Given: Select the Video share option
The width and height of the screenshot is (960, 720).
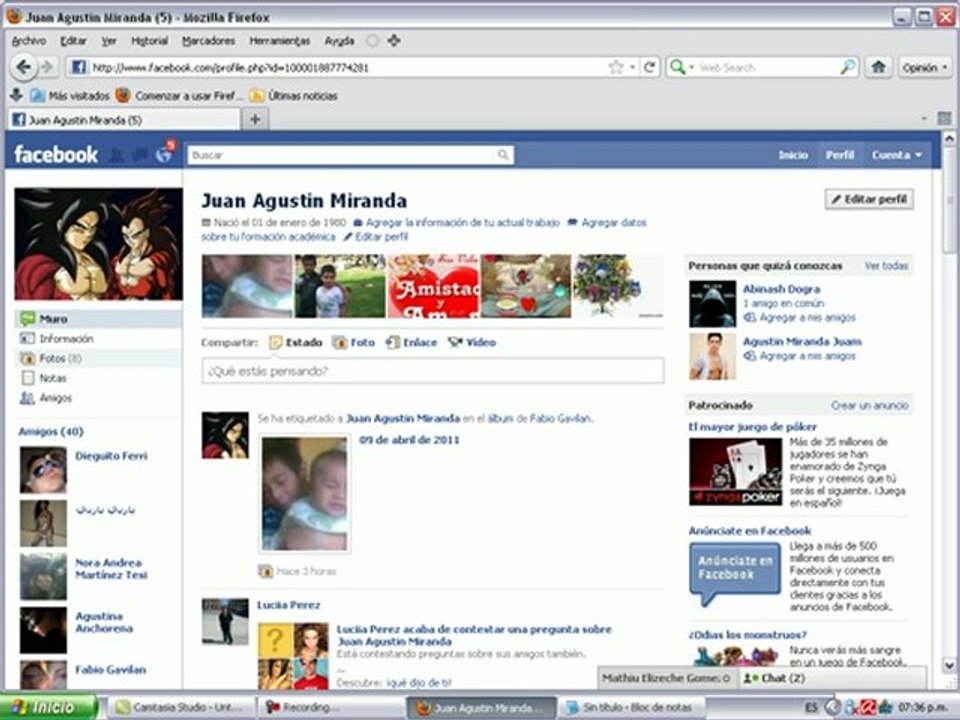Looking at the screenshot, I should (472, 342).
